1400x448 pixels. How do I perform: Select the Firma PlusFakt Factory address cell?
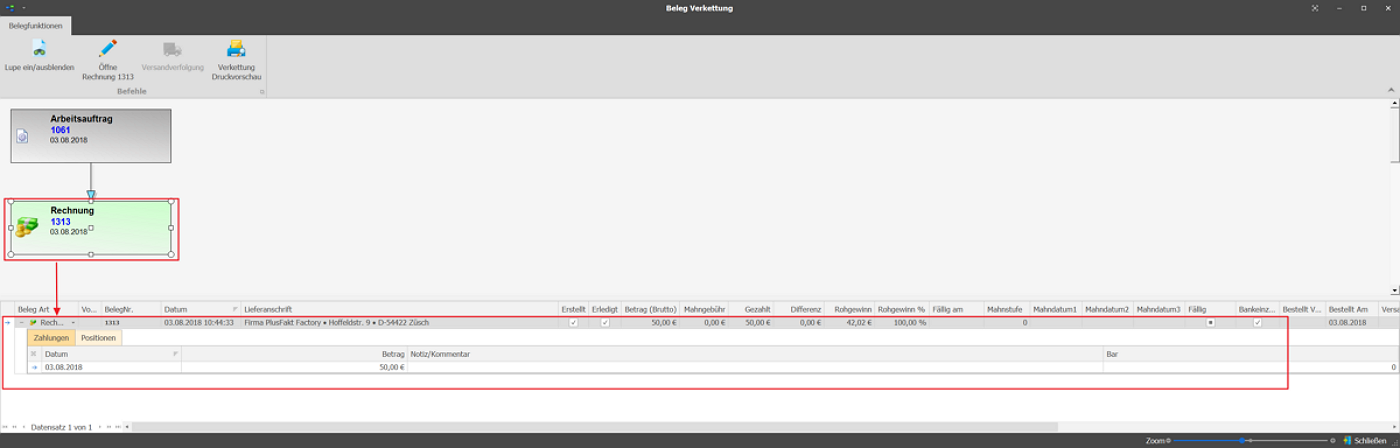coord(399,323)
